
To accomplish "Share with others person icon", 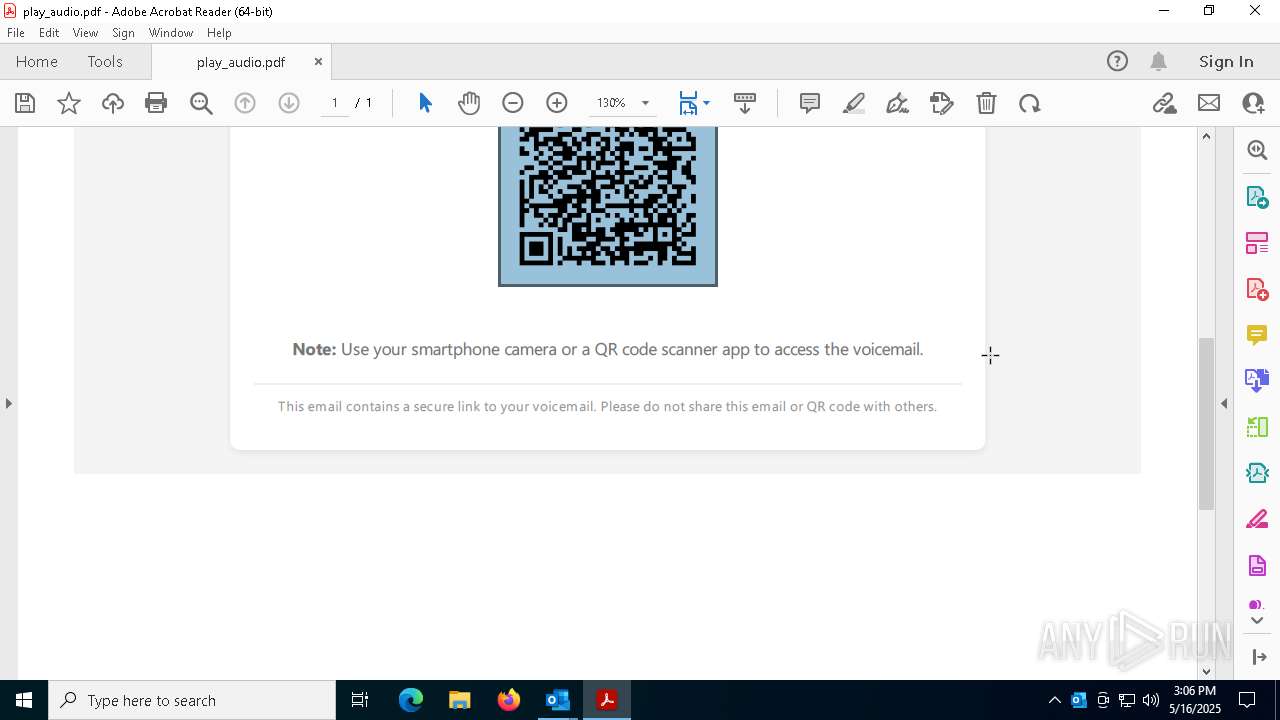I will point(1253,103).
